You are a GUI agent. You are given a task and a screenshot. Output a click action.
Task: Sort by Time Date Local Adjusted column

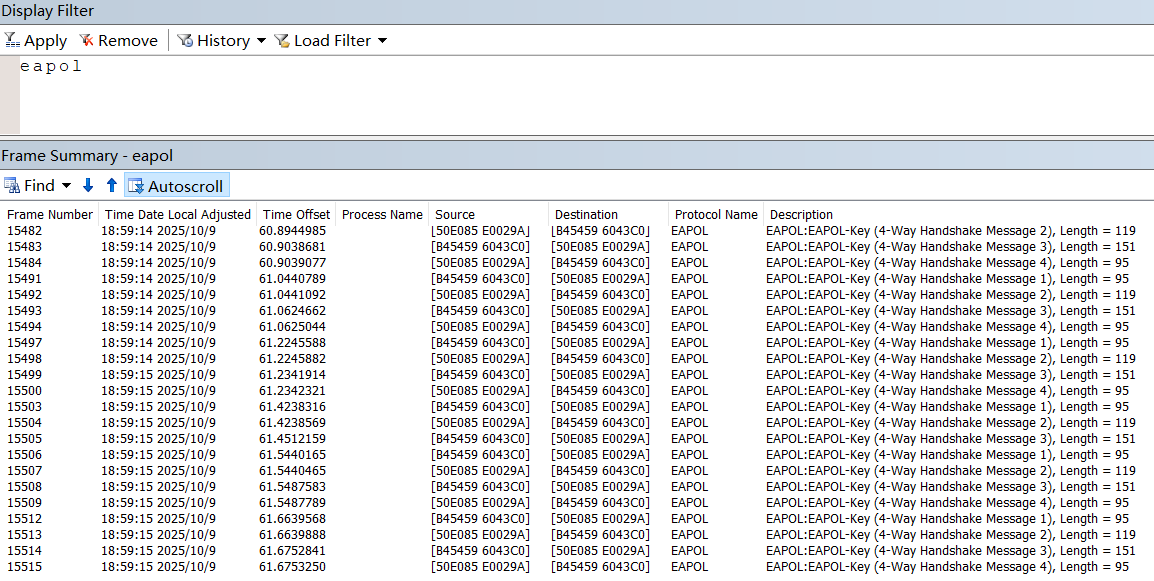click(177, 215)
